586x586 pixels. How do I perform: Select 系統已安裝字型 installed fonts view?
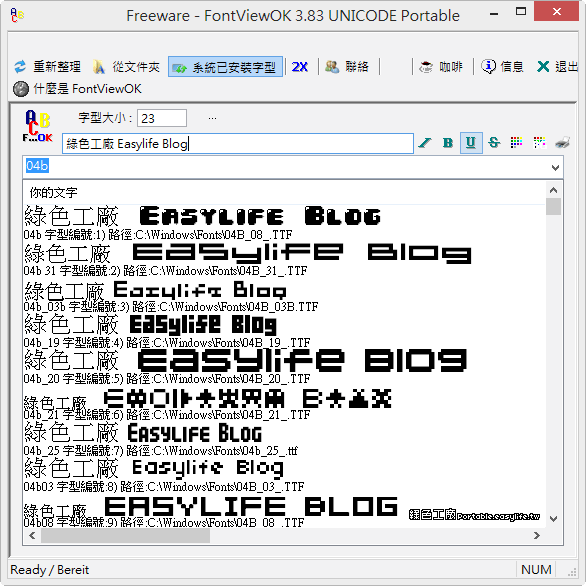[225, 67]
